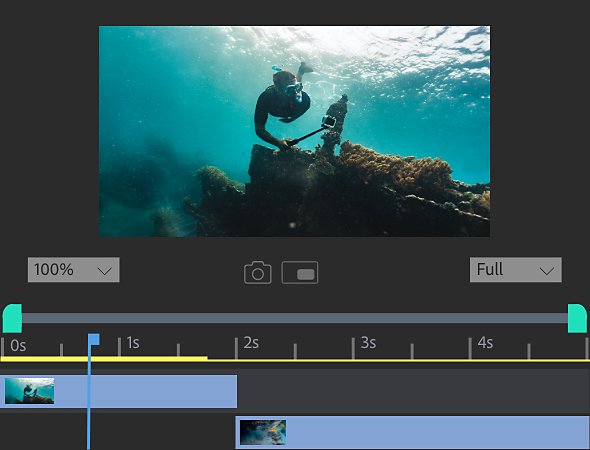Click the 4s mark on time ruler
This screenshot has height=450, width=590.
[485, 343]
